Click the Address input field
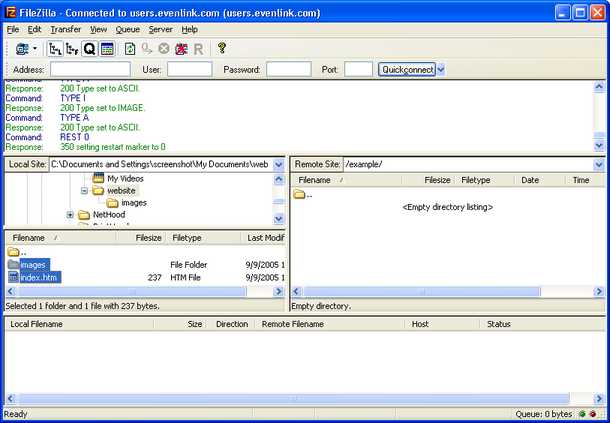The width and height of the screenshot is (610, 423). (90, 70)
